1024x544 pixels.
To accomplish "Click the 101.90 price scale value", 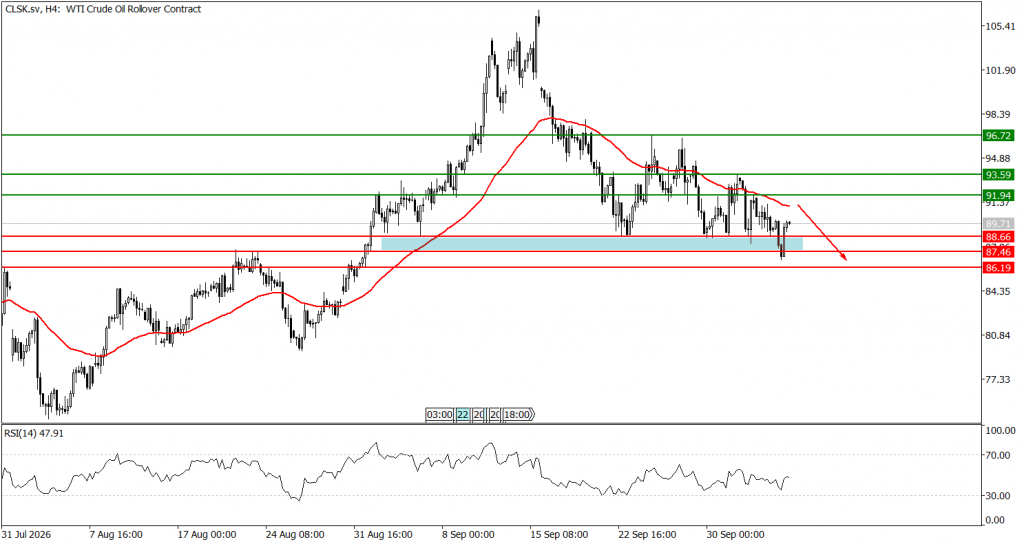I will pyautogui.click(x=1000, y=71).
